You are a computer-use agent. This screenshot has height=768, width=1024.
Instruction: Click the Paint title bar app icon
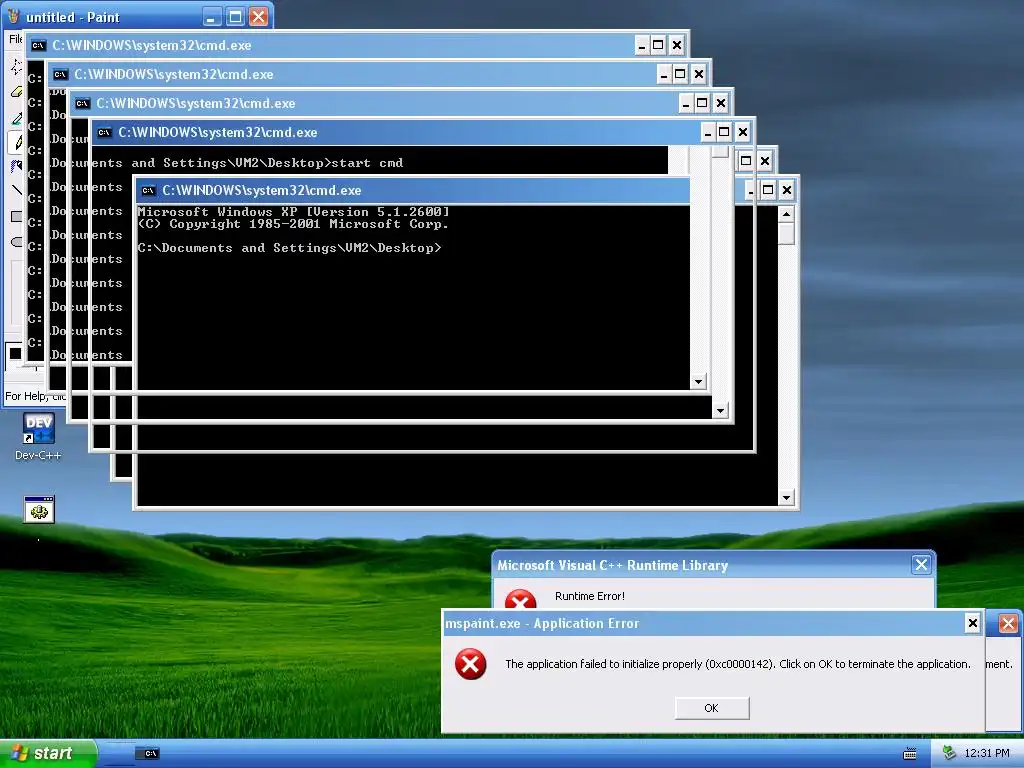coord(14,16)
